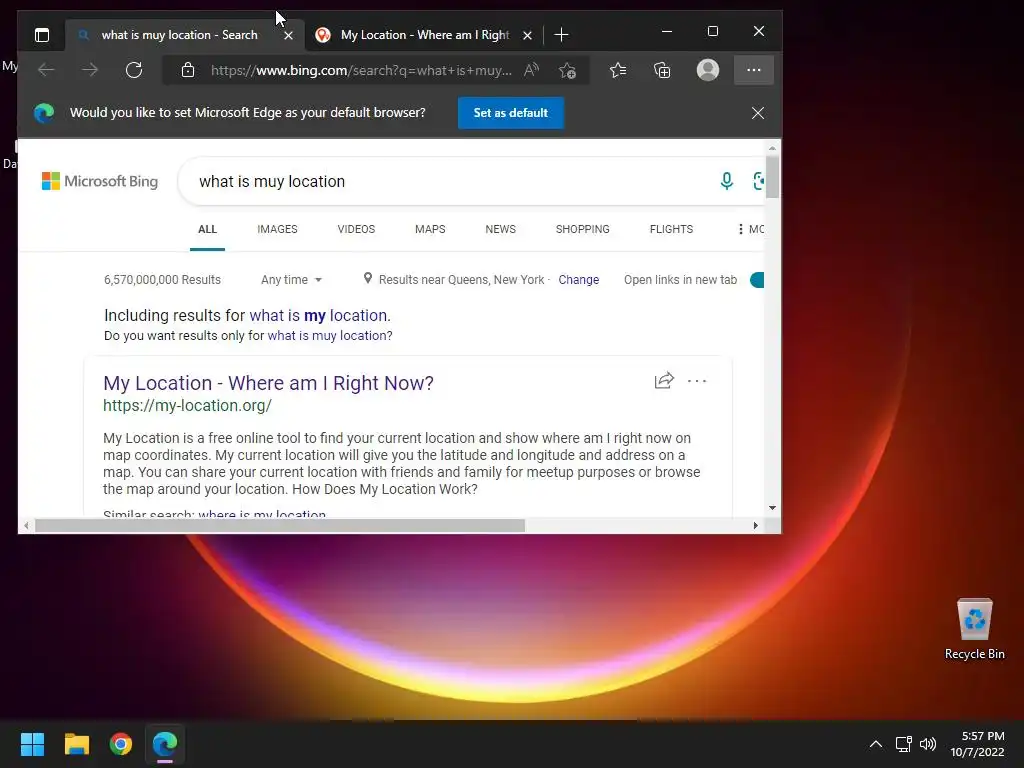
Task: Open the FLIGHTS search tab
Action: pos(671,229)
